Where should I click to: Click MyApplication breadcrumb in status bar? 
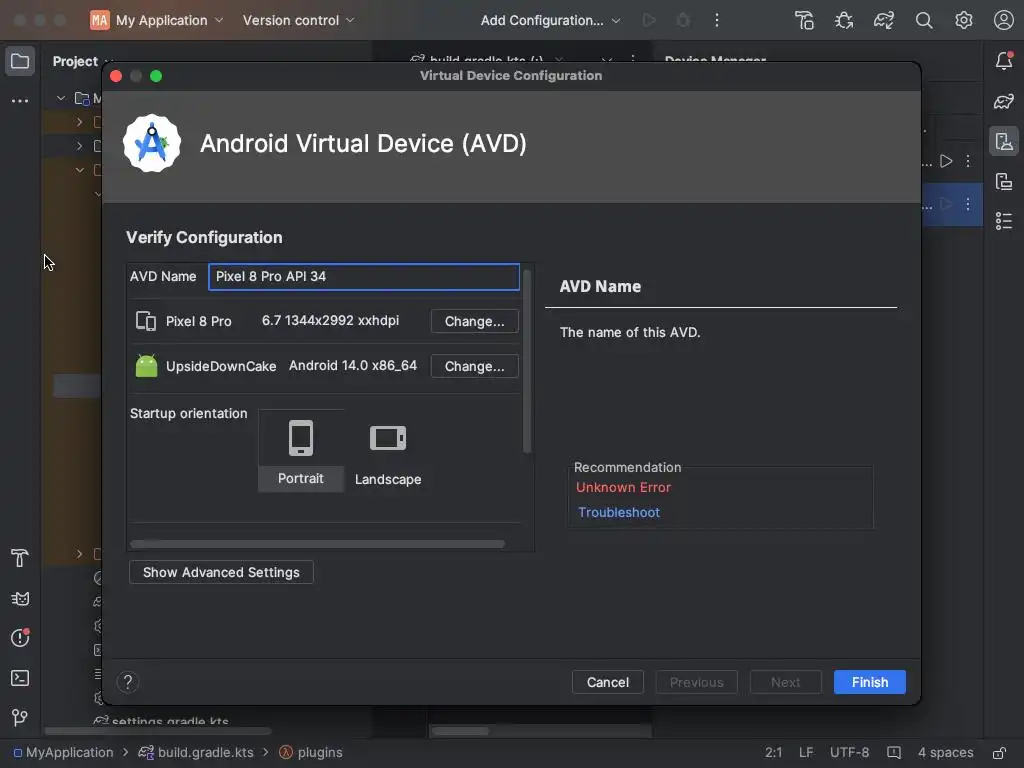[x=63, y=752]
